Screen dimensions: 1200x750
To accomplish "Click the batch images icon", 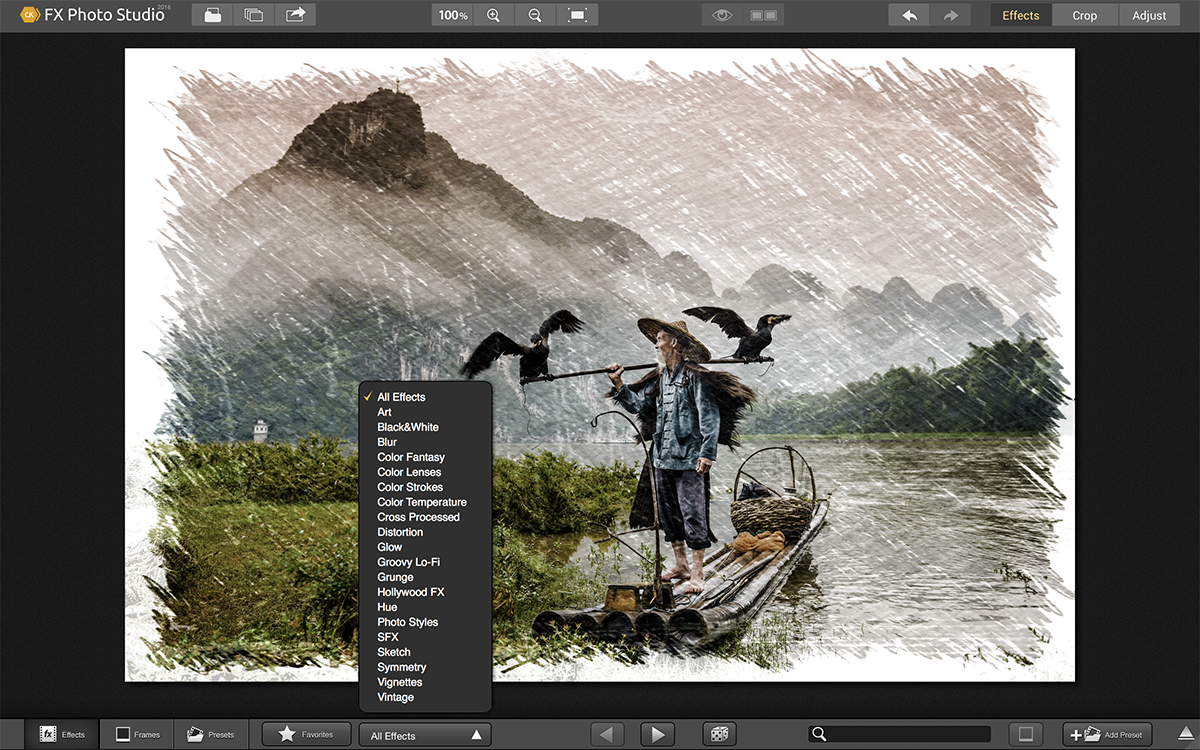I will point(254,15).
